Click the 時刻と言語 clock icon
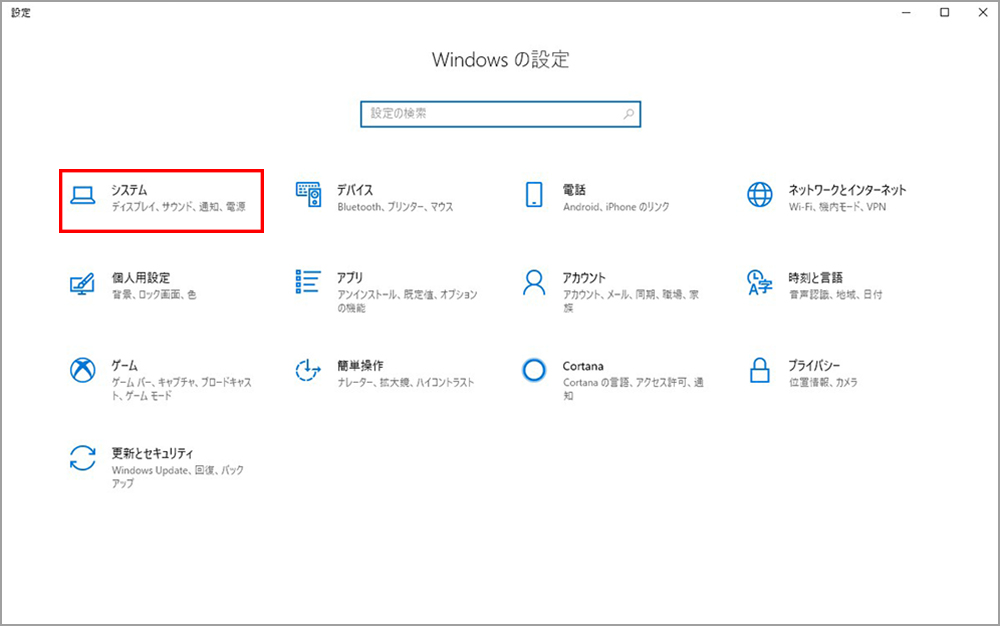The image size is (1000, 626). pos(760,282)
